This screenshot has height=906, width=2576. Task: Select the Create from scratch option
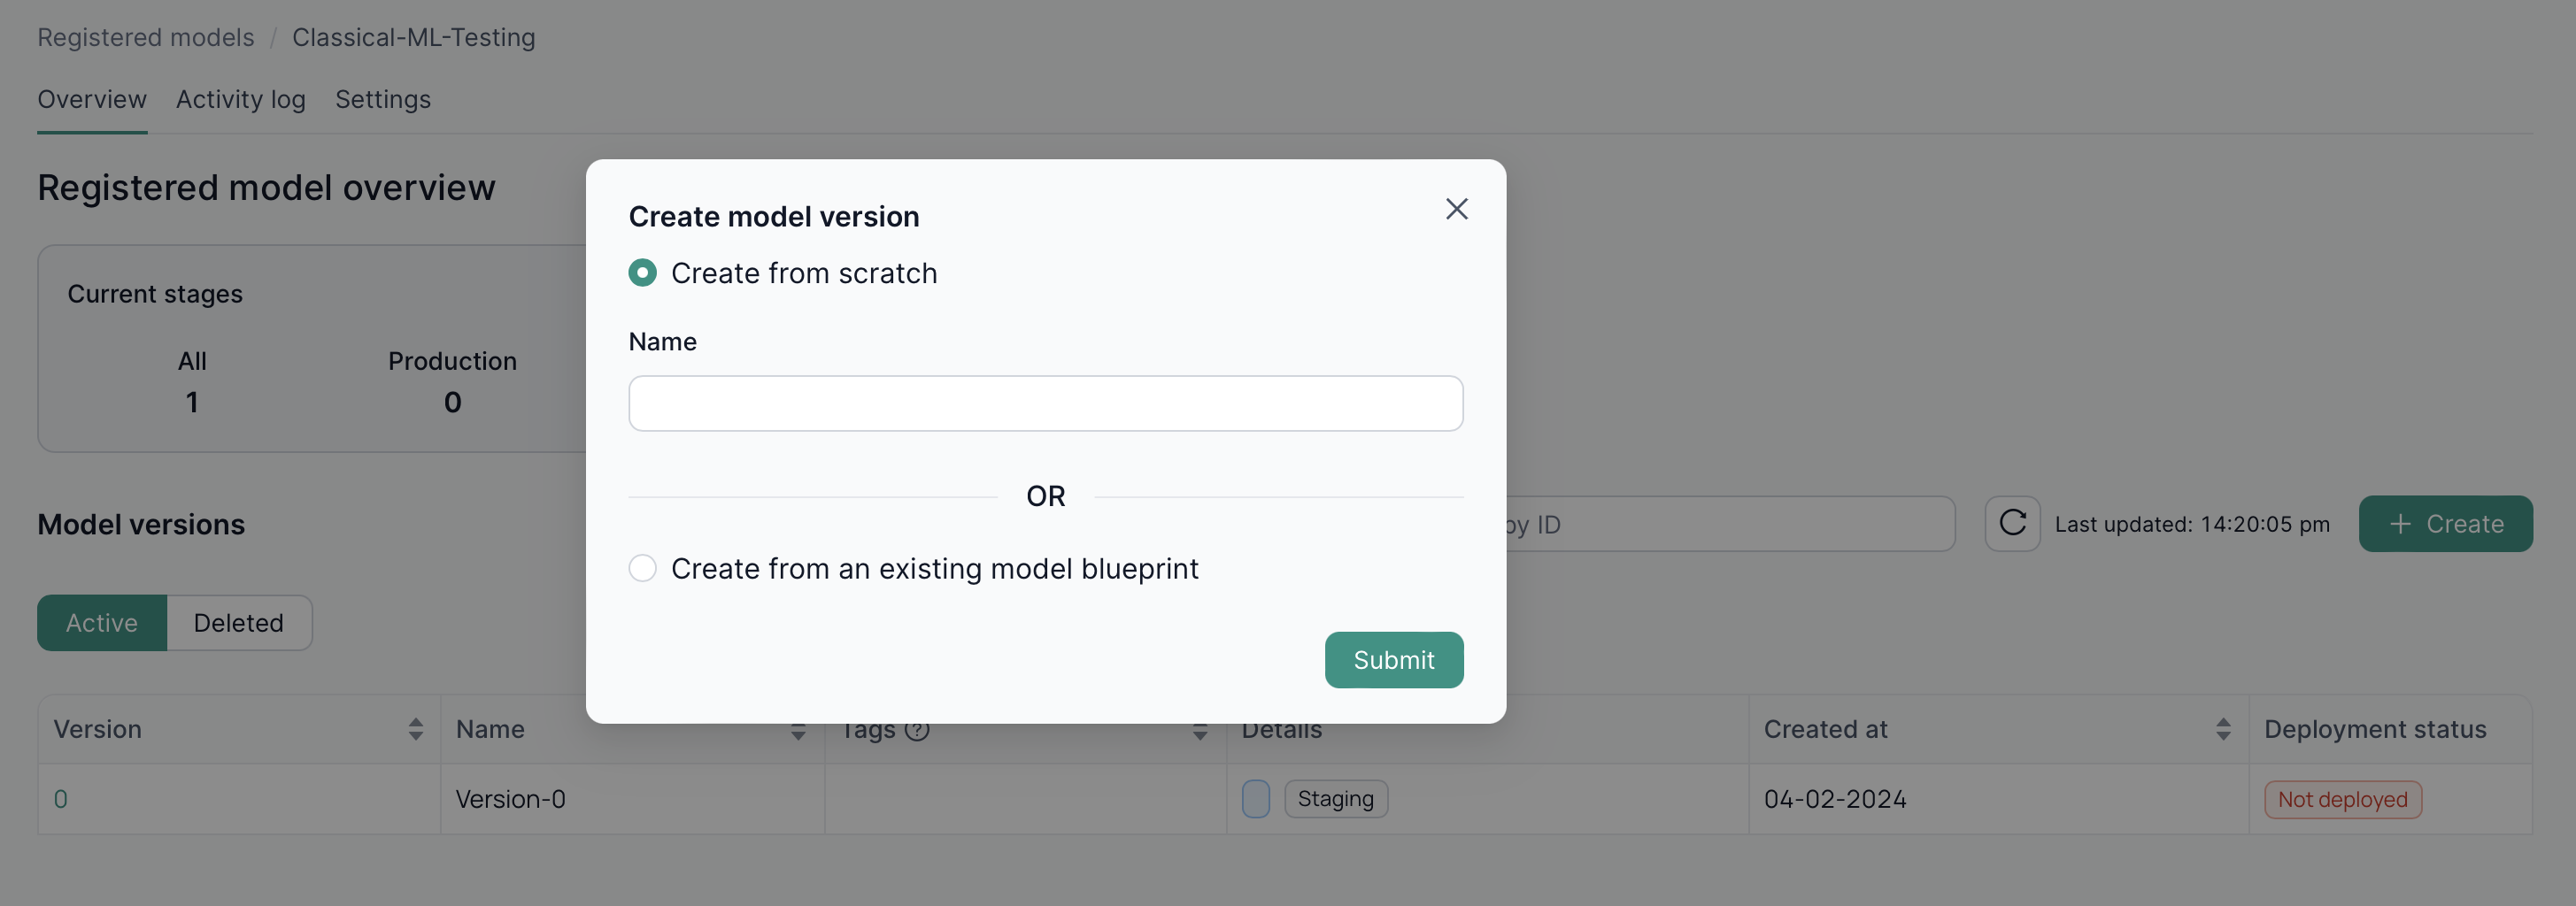642,272
